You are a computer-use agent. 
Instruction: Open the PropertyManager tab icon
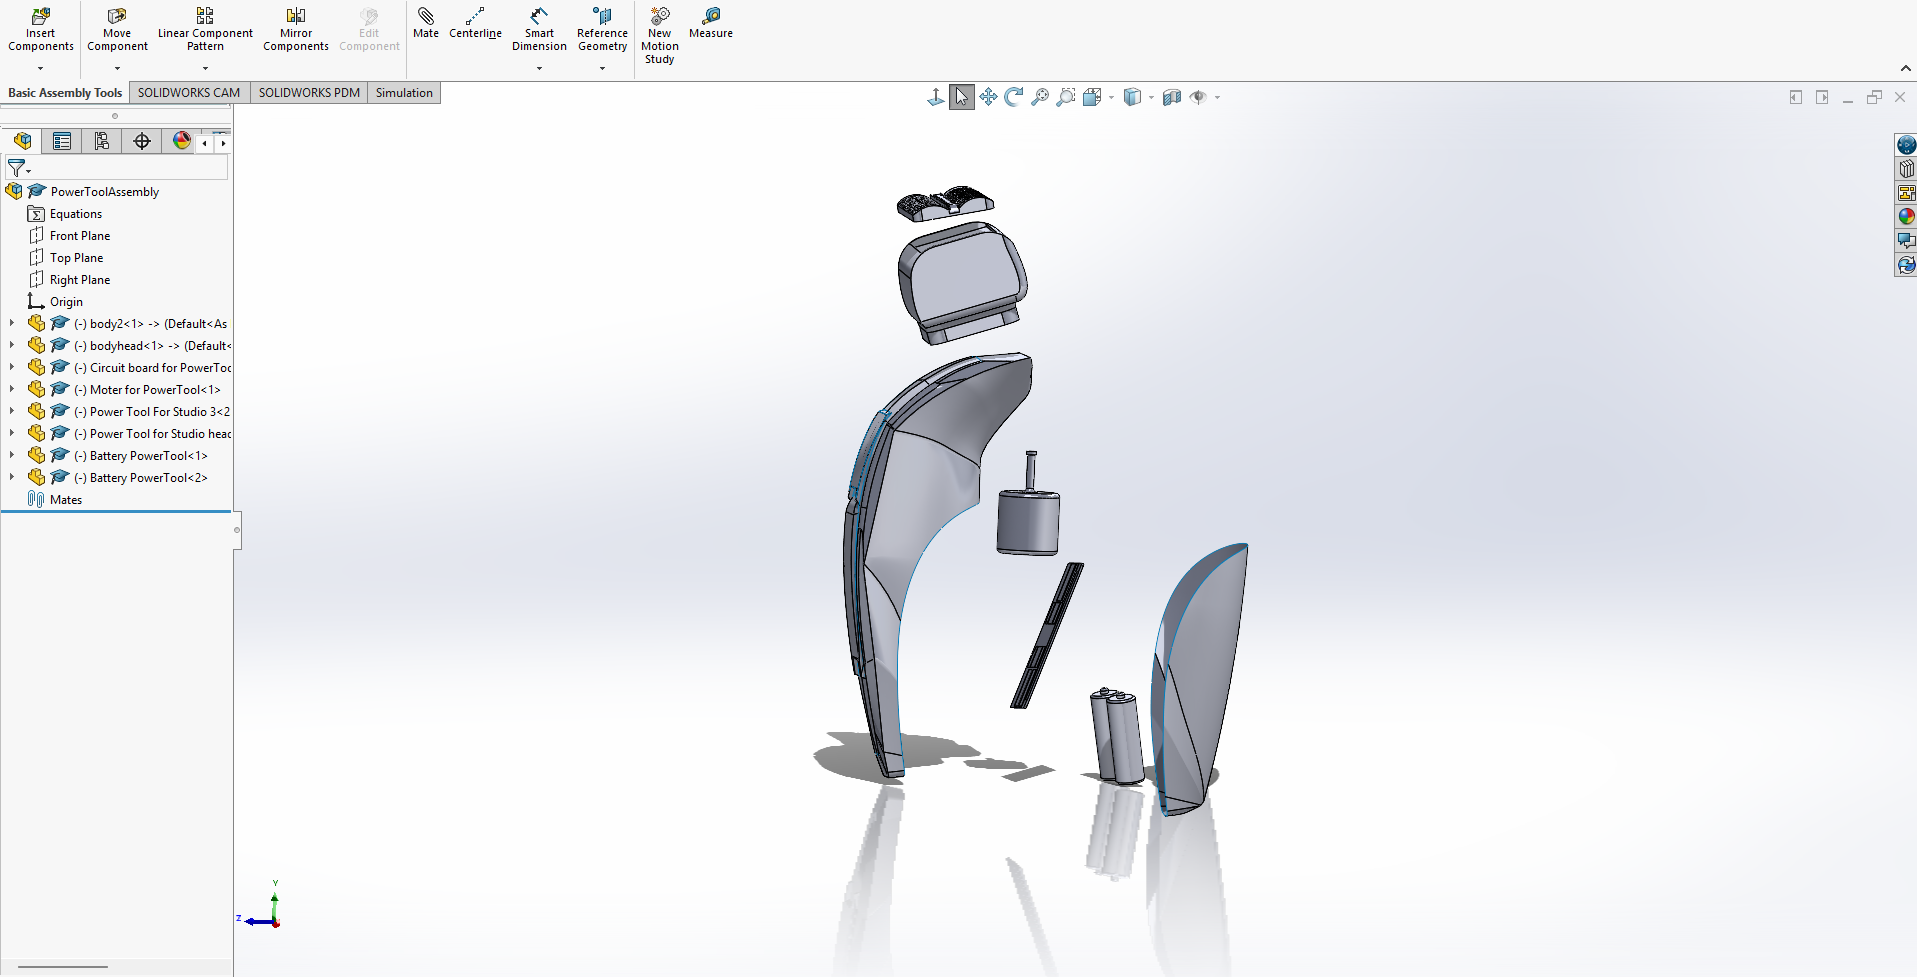click(x=62, y=141)
